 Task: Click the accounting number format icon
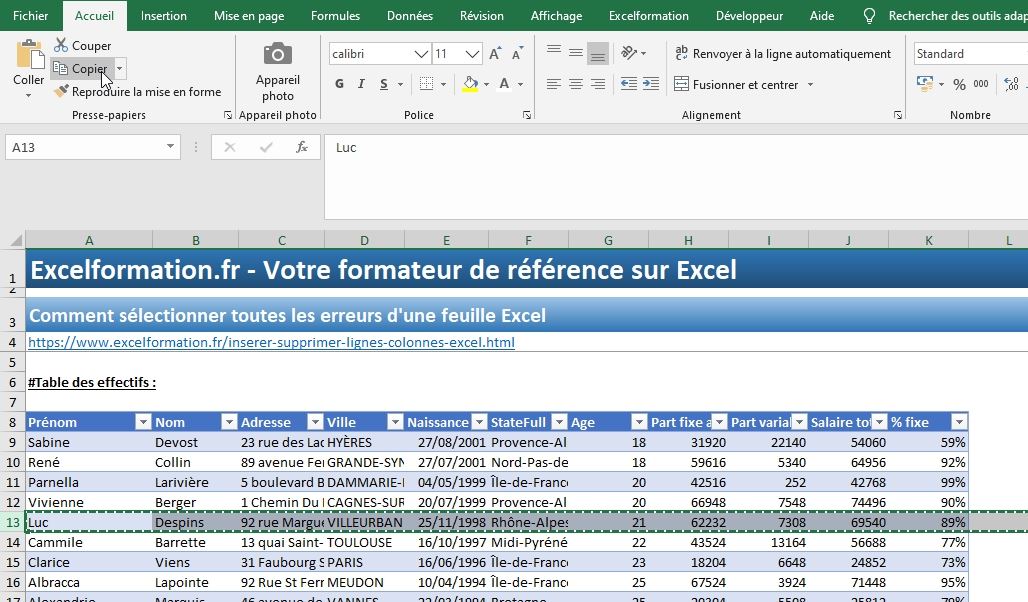click(925, 84)
